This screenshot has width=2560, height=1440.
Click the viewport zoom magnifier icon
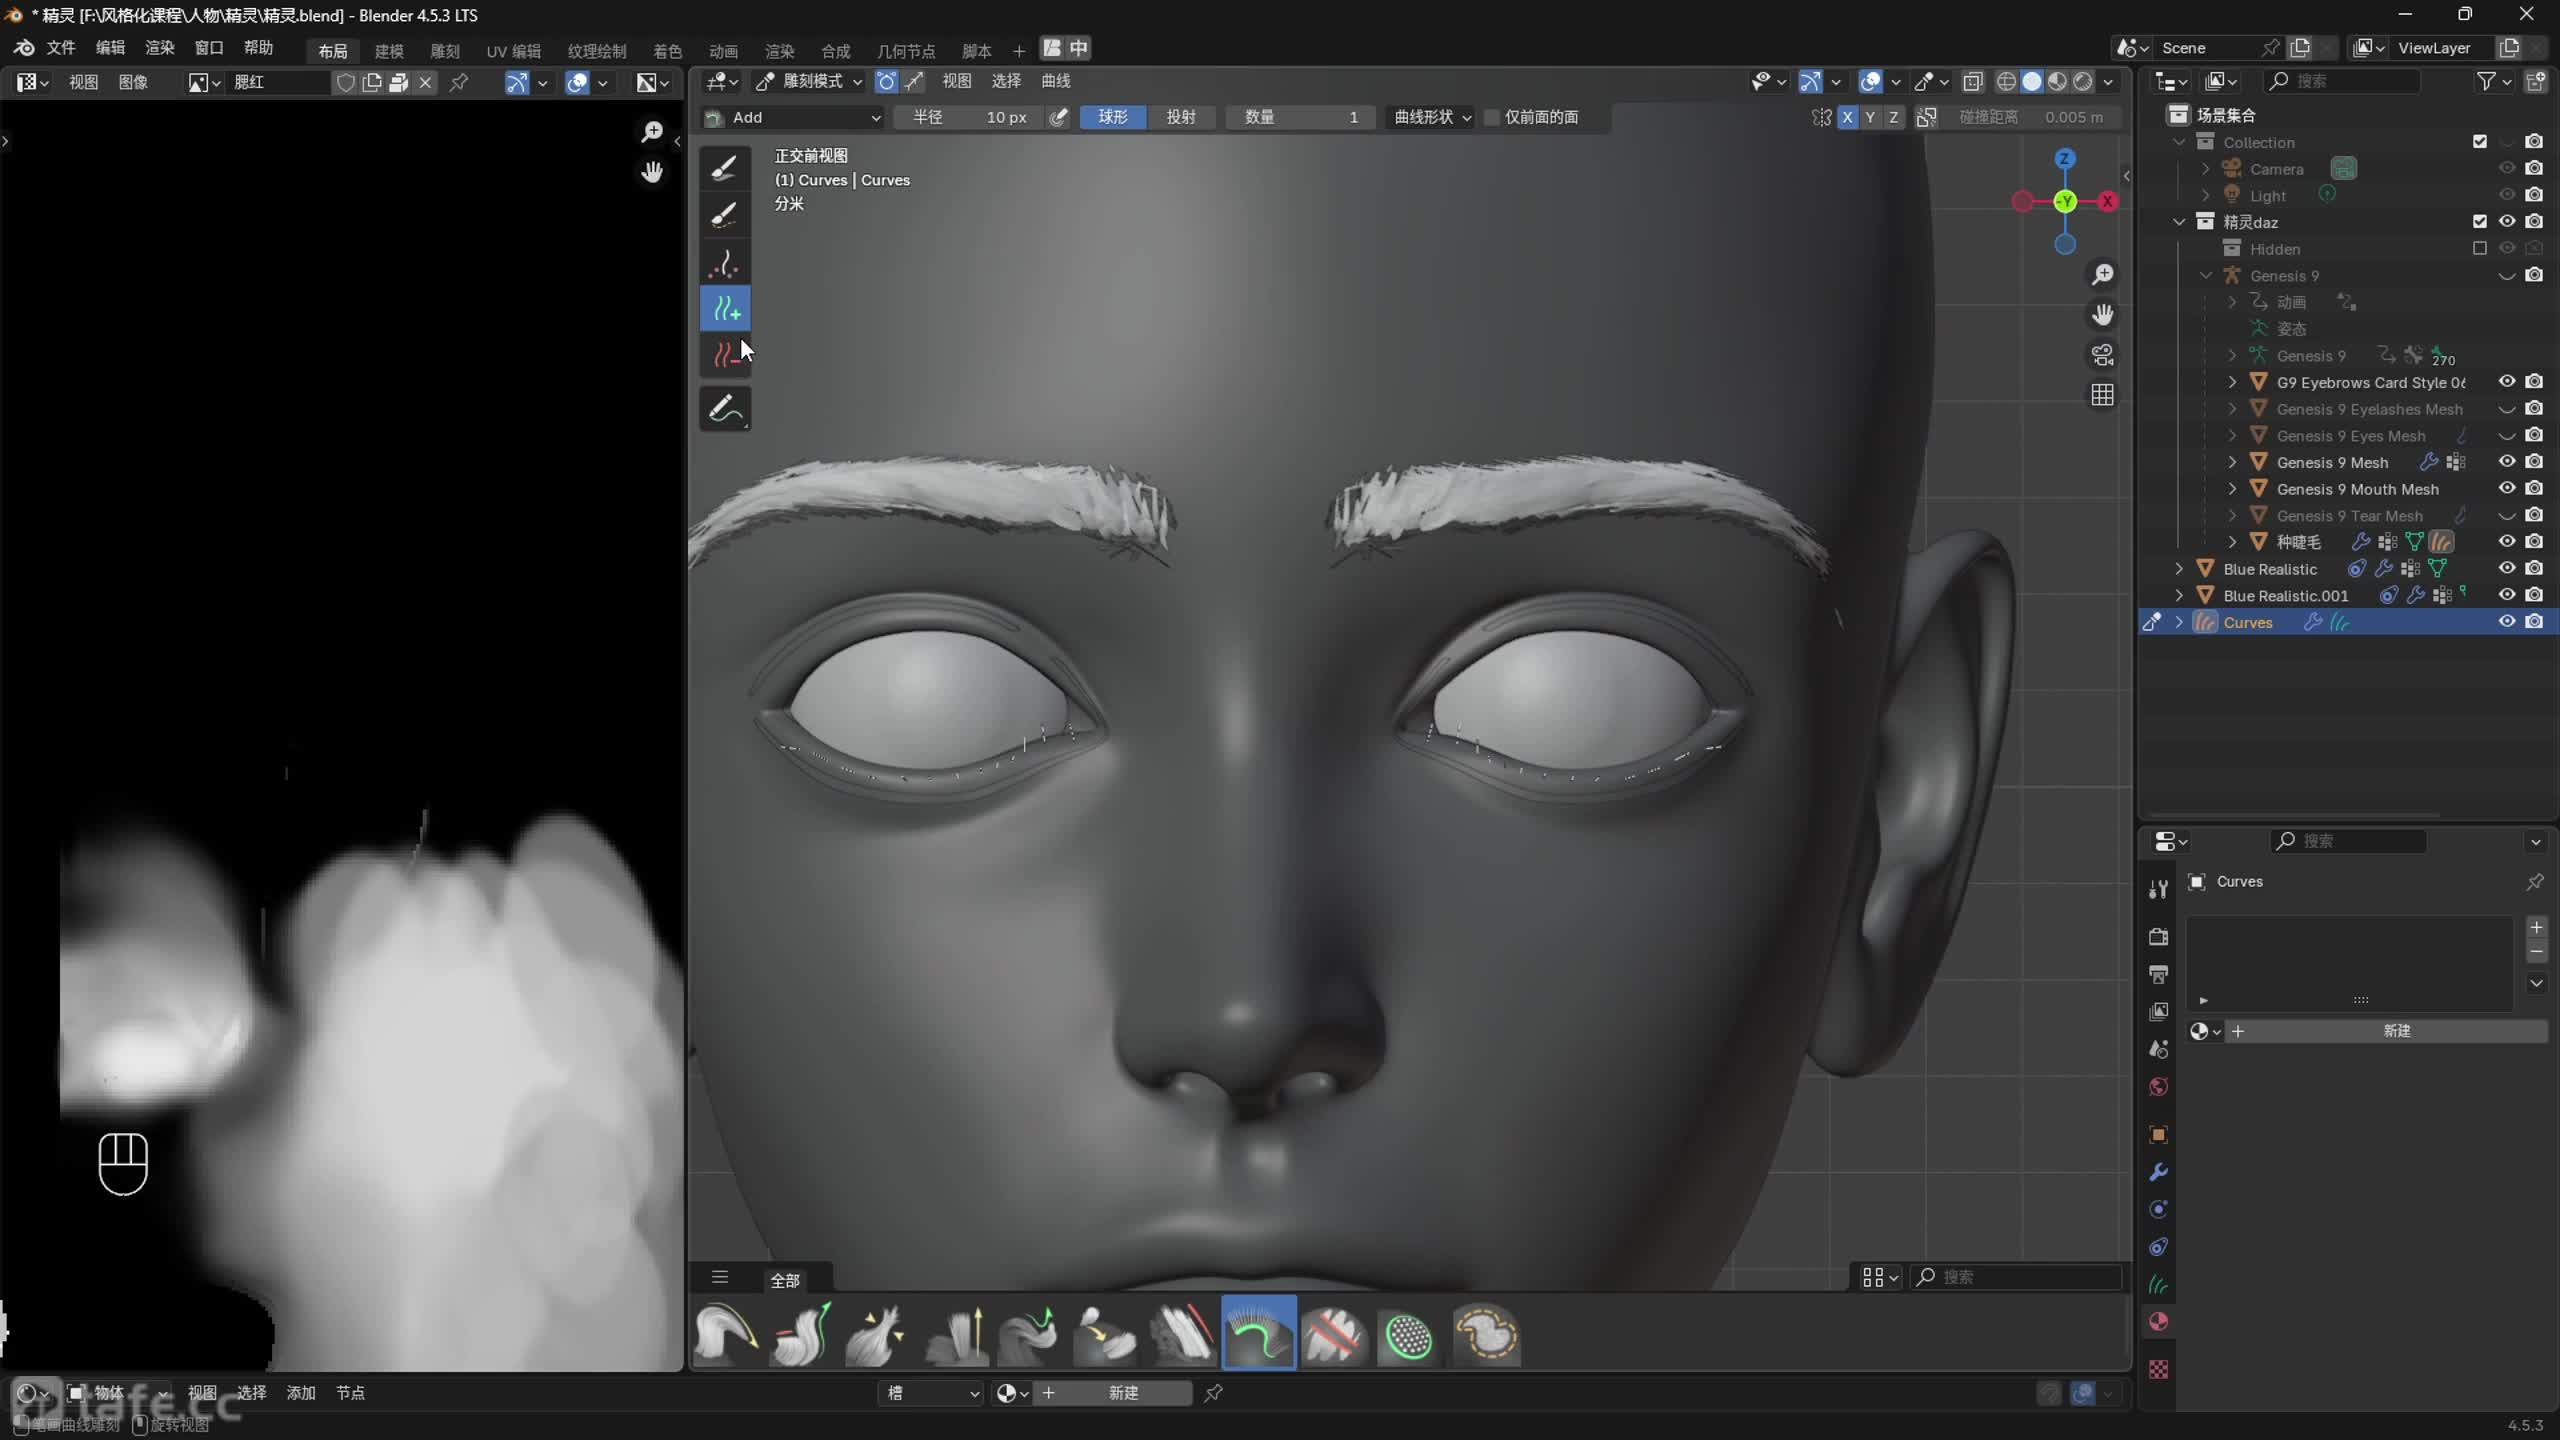point(2102,275)
